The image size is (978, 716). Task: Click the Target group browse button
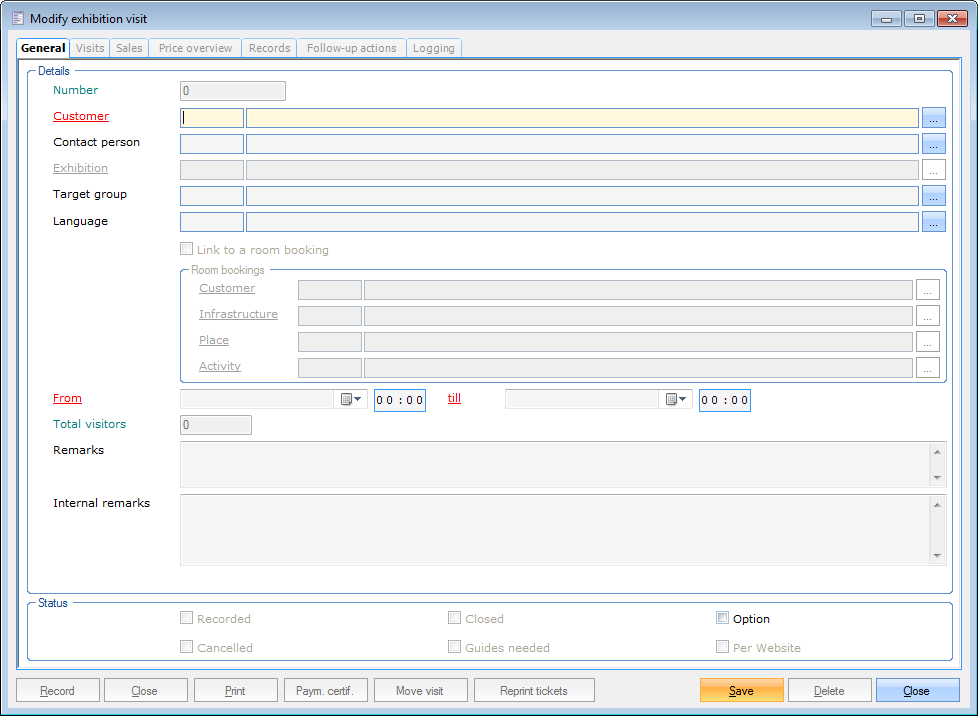(933, 196)
